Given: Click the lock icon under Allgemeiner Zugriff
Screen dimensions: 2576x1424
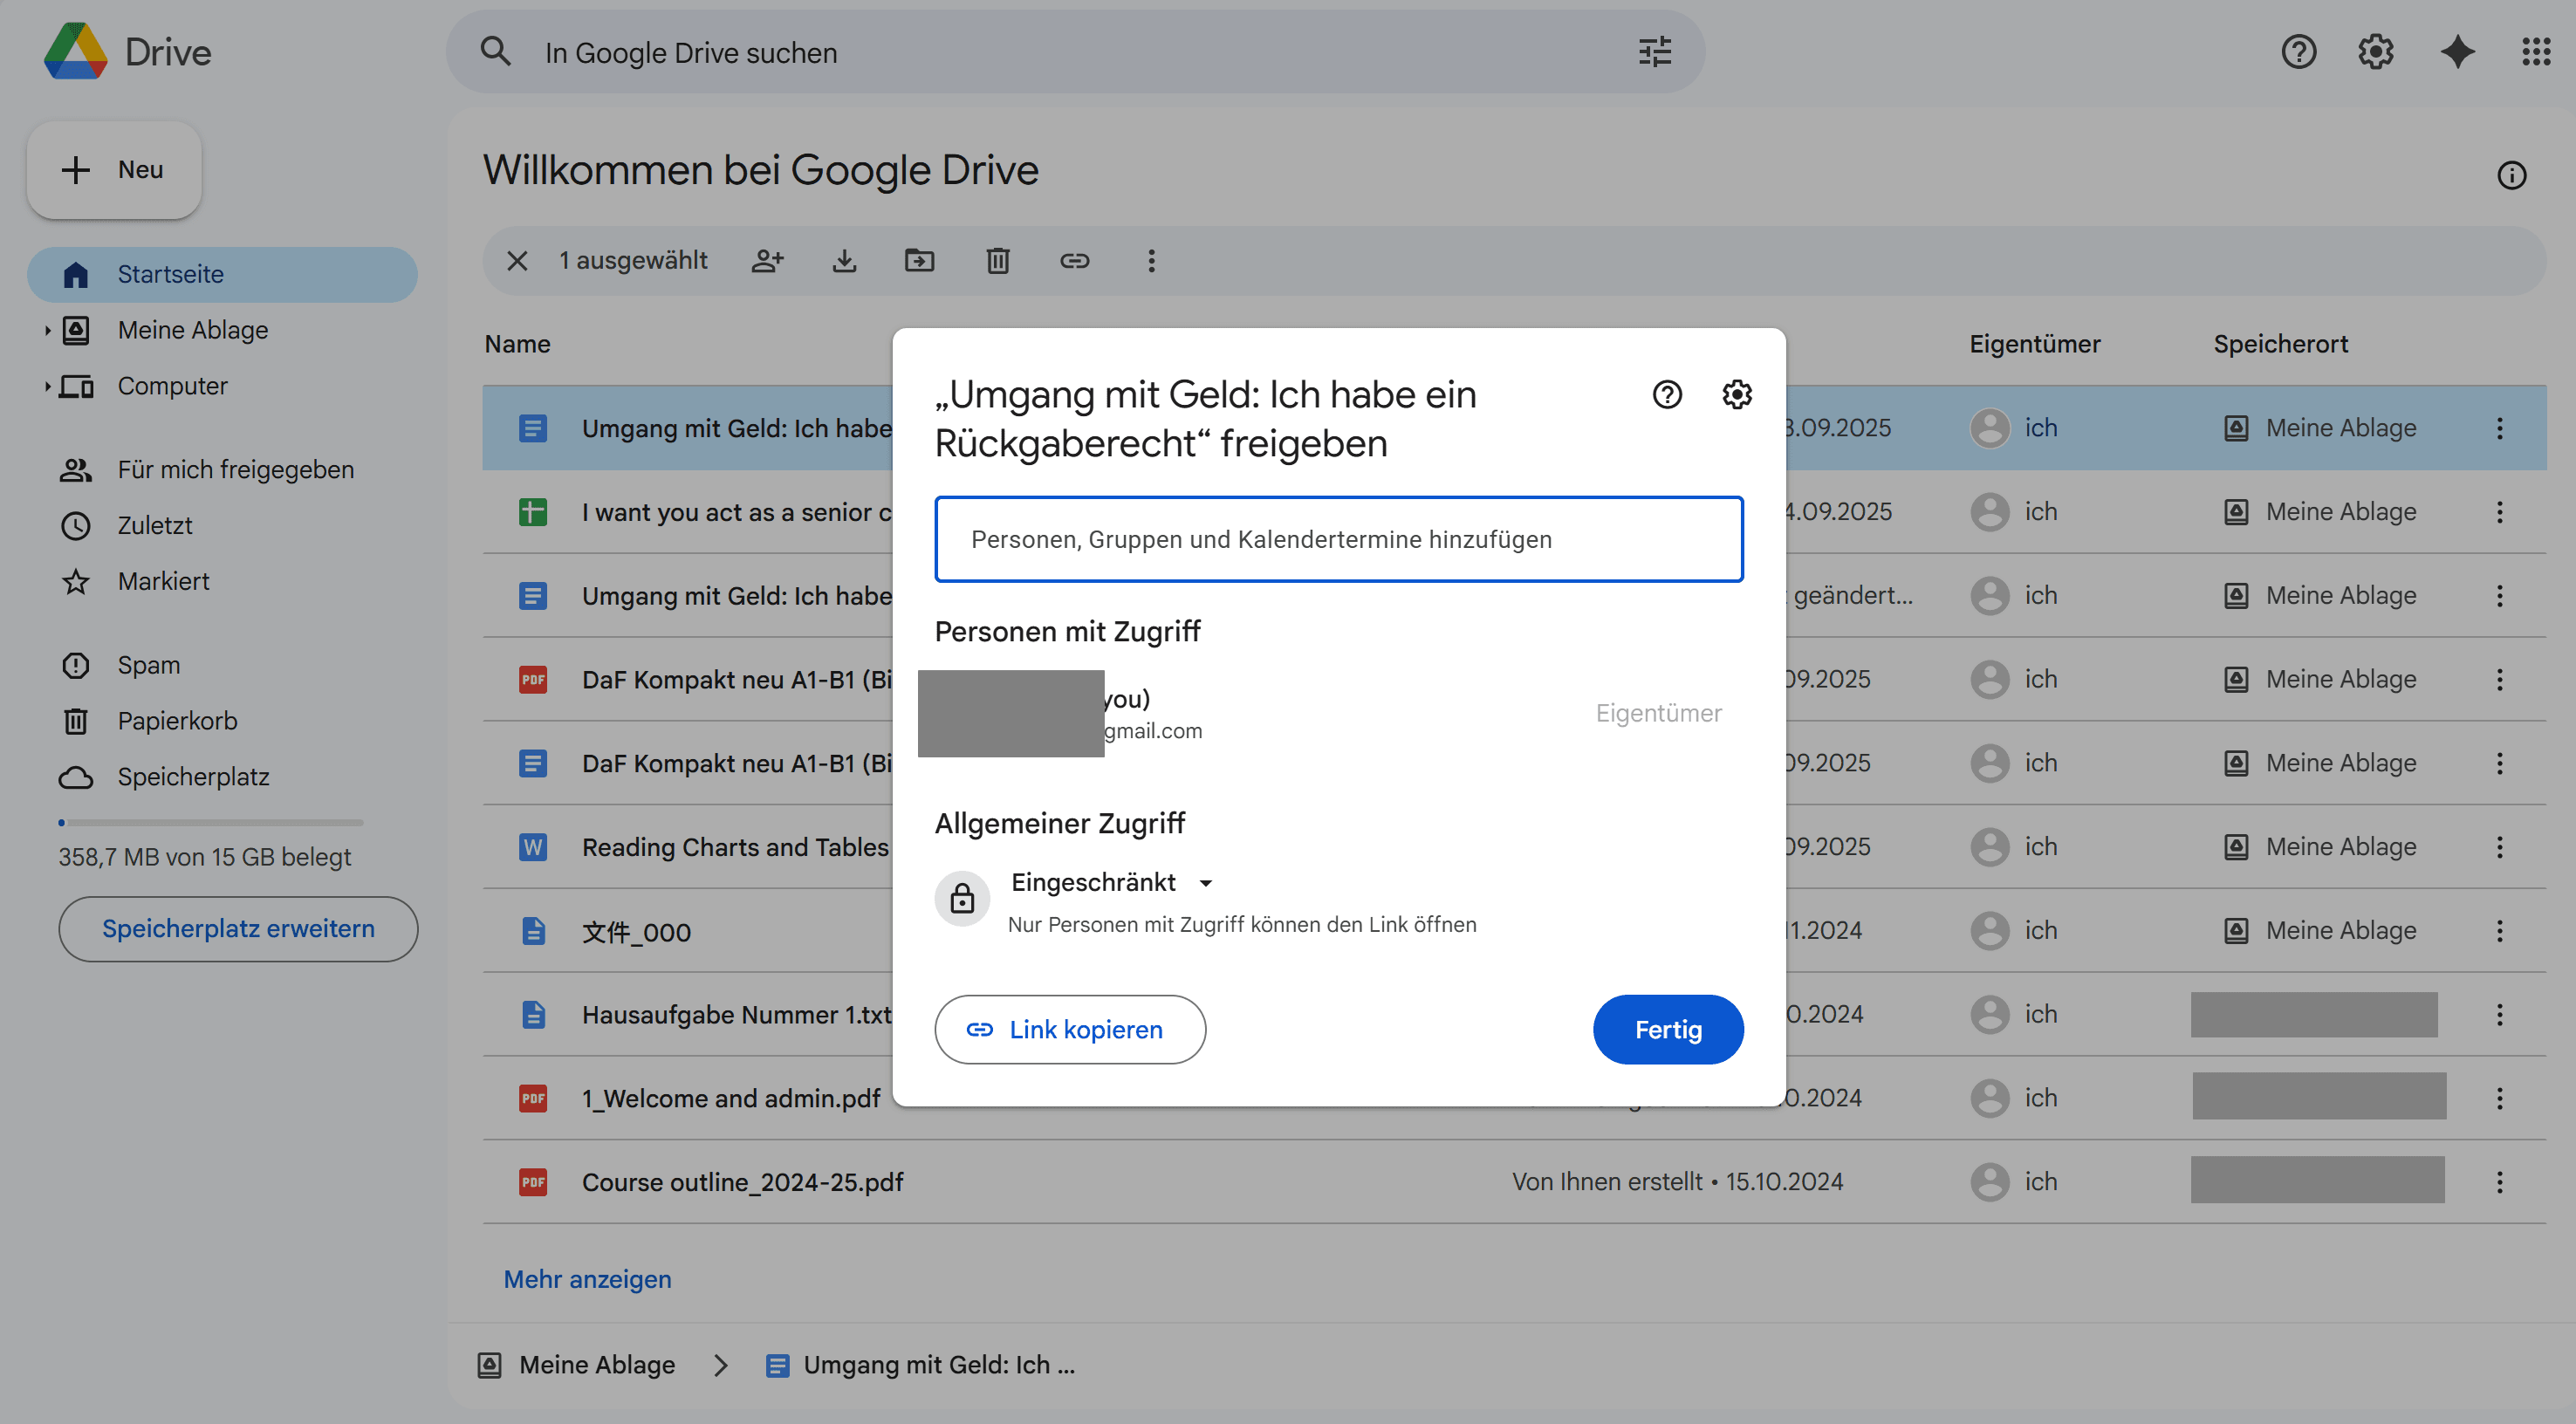Looking at the screenshot, I should pyautogui.click(x=962, y=898).
